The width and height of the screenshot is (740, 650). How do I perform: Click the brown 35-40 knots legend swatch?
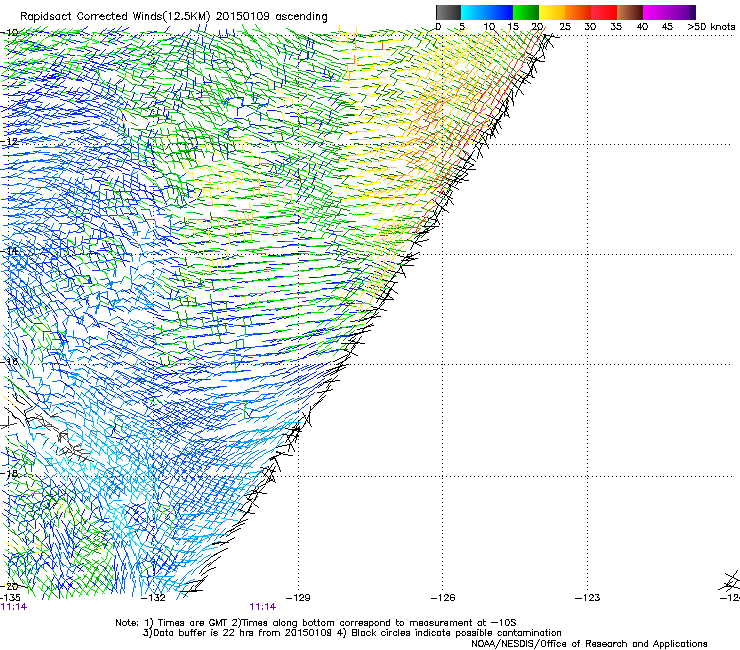[x=630, y=12]
